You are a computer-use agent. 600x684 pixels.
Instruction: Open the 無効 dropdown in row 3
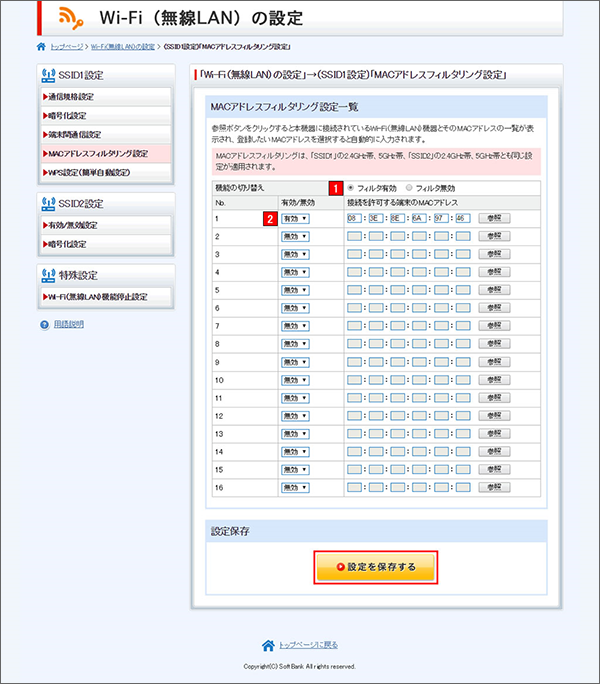[x=295, y=254]
